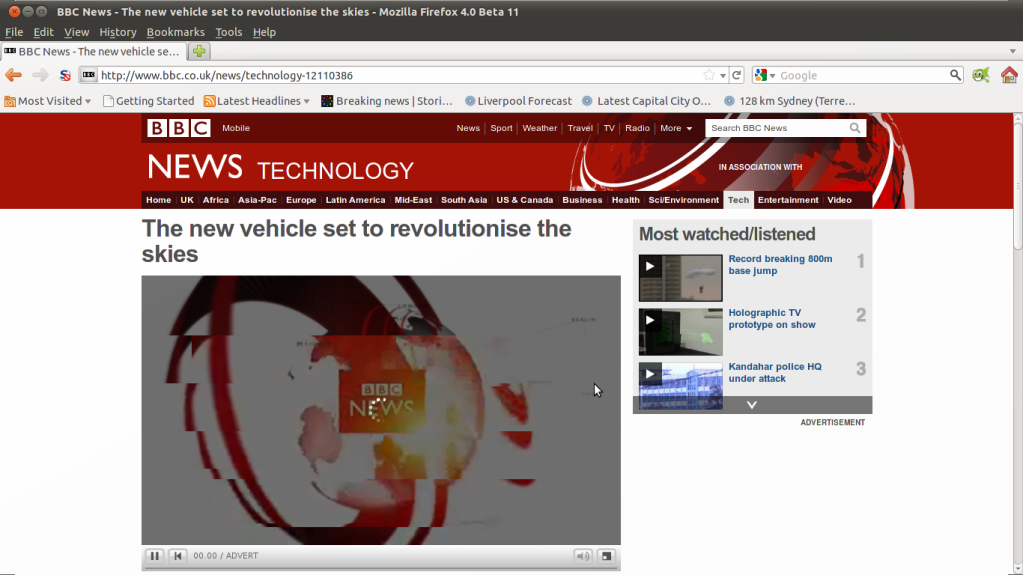Select the Home section tab
Image resolution: width=1023 pixels, height=575 pixels.
tap(159, 200)
